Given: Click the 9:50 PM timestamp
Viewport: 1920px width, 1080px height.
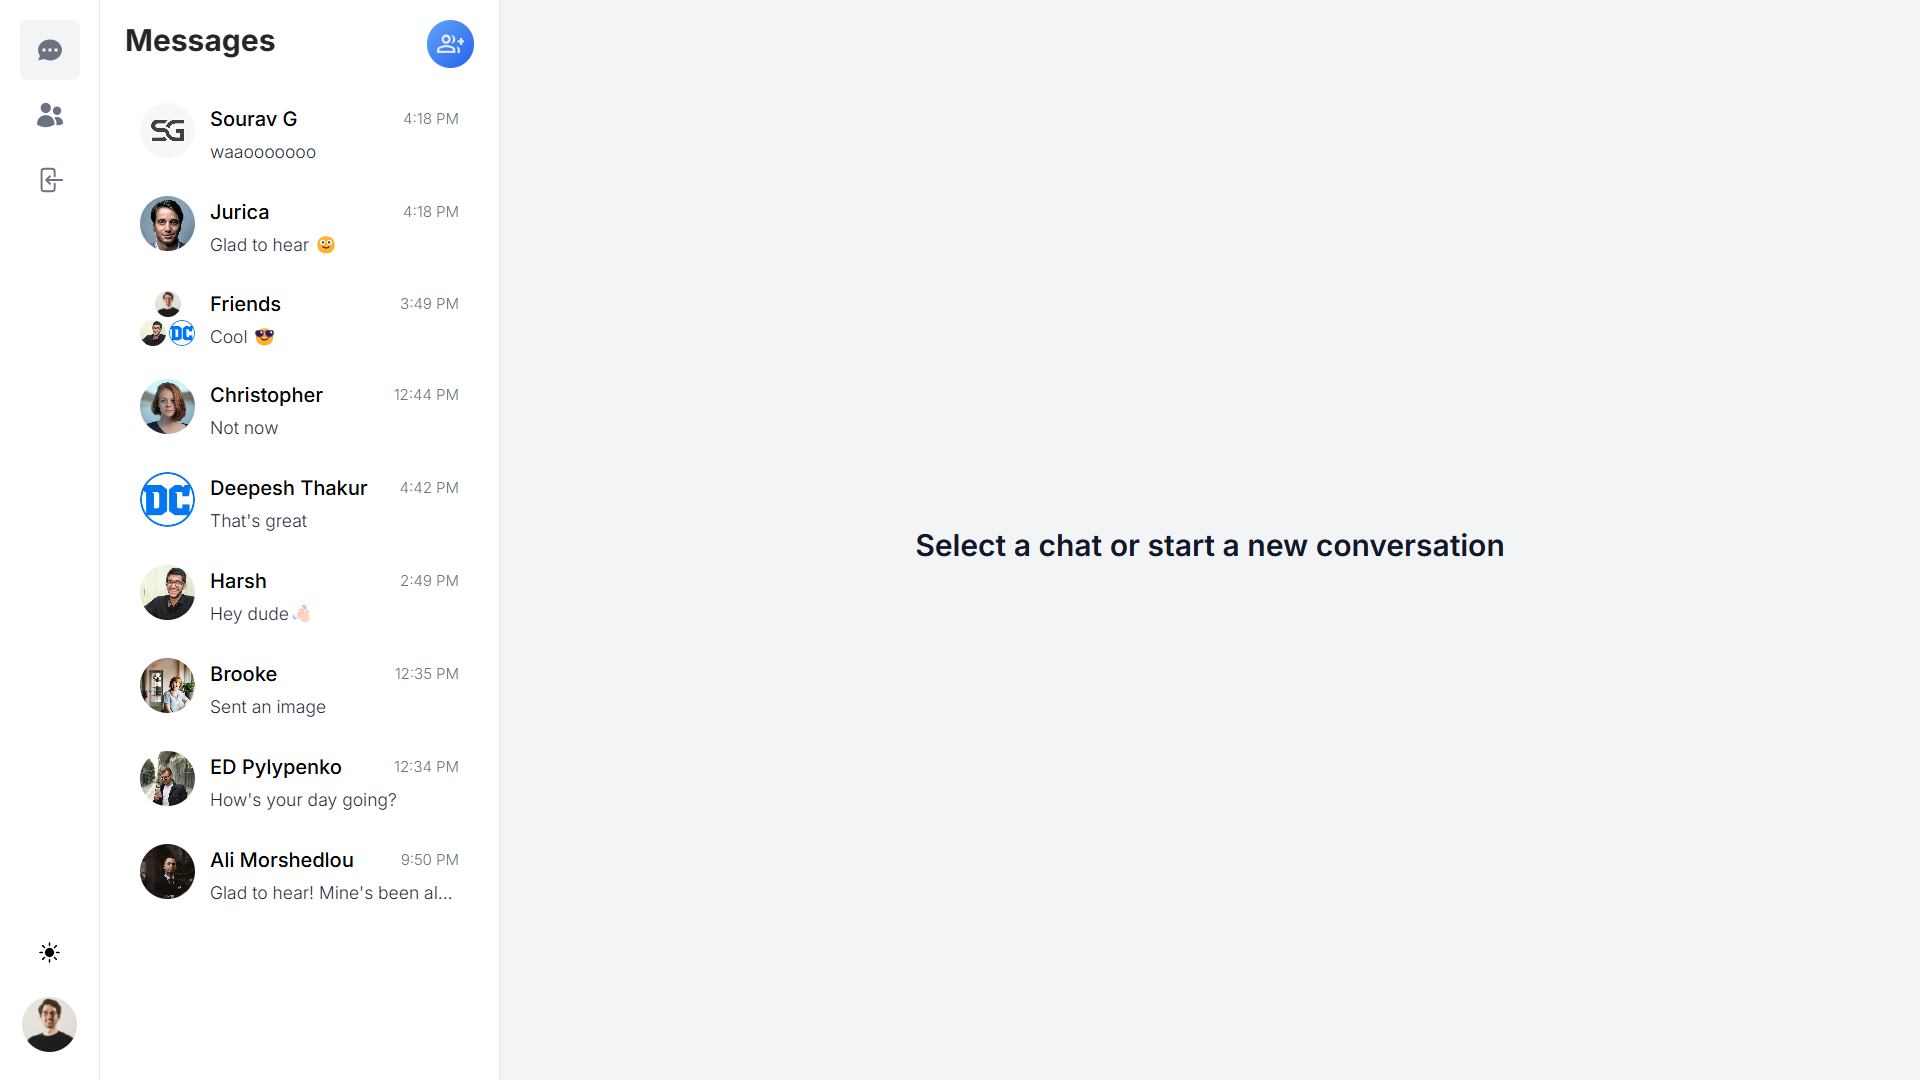Looking at the screenshot, I should (x=430, y=860).
